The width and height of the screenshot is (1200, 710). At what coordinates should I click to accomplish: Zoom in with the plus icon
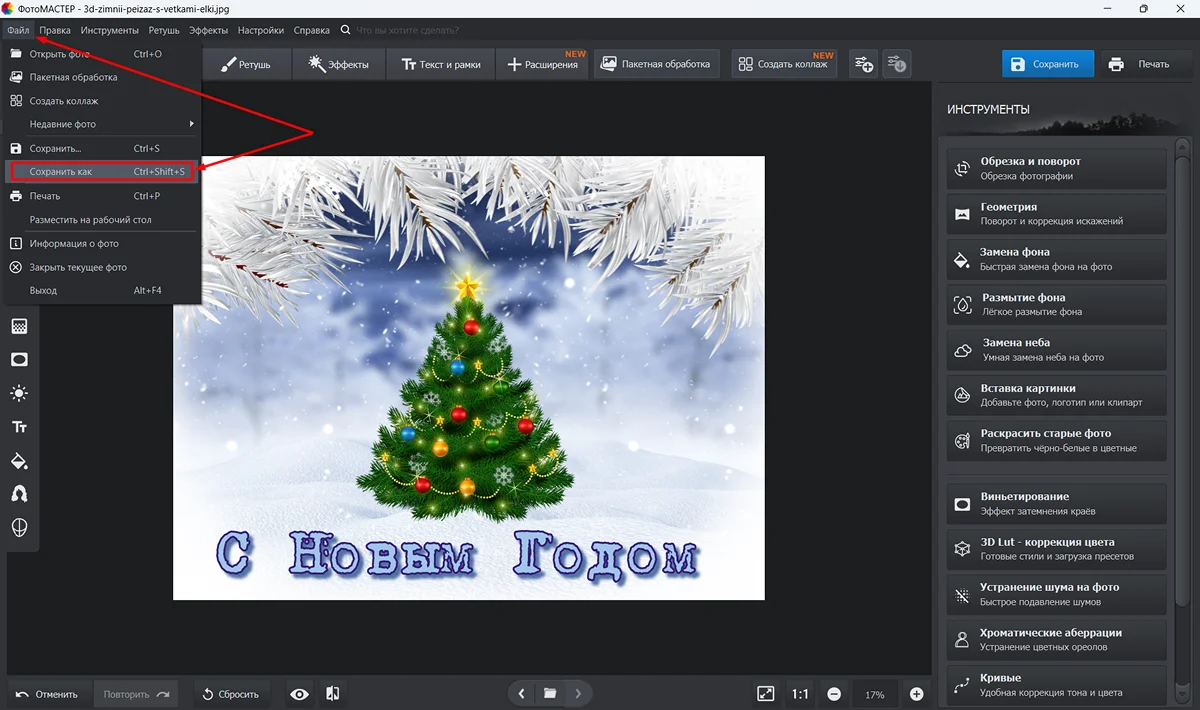pos(916,694)
